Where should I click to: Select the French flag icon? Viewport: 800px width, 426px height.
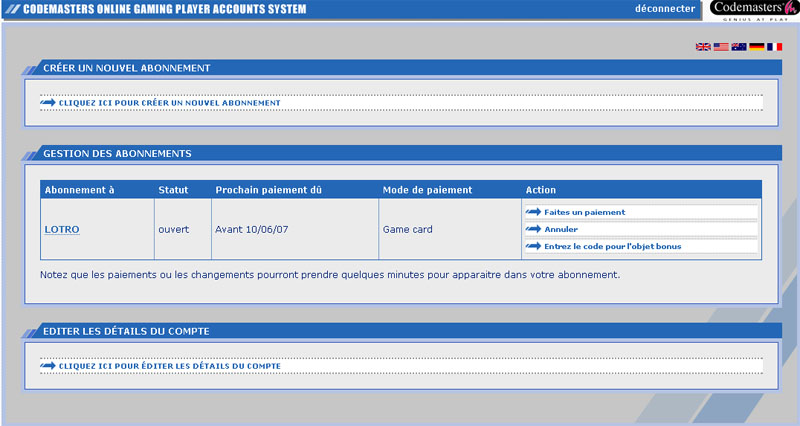coord(775,47)
